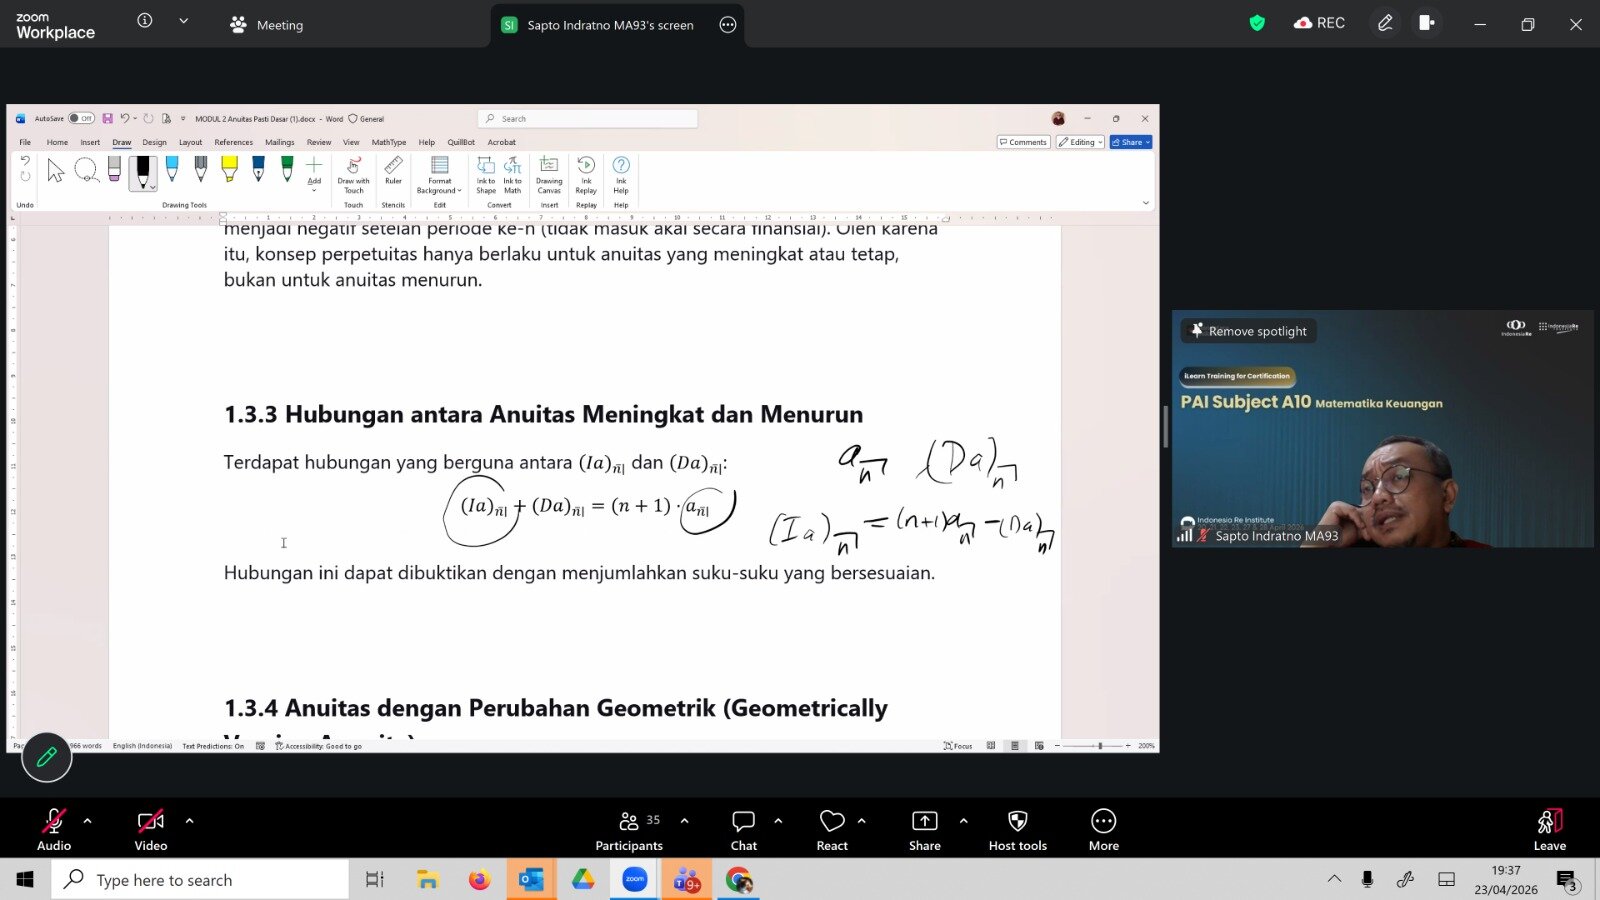Image resolution: width=1600 pixels, height=900 pixels.
Task: Select the green pen
Action: (287, 170)
